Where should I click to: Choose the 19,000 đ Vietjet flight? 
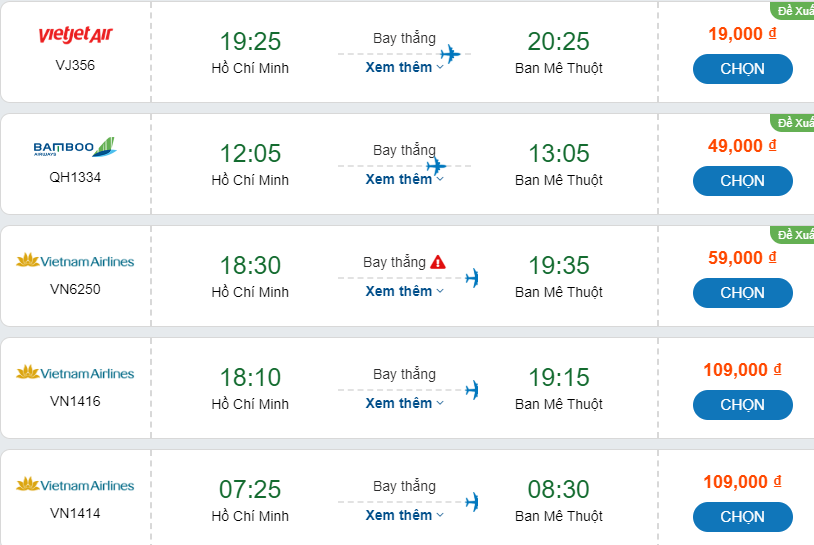742,69
